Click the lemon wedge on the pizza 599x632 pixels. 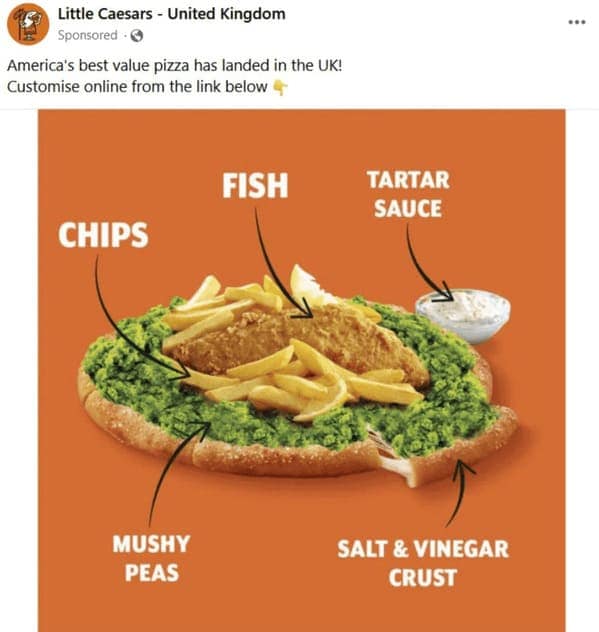tap(308, 286)
